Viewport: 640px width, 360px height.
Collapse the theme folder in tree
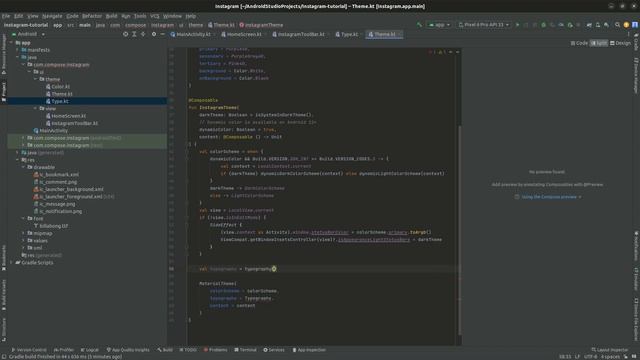(36, 79)
